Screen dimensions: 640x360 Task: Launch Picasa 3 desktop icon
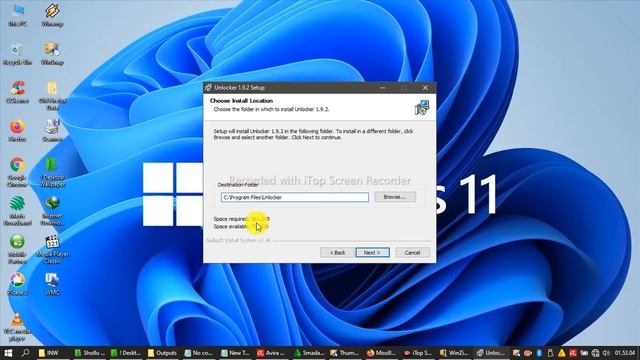click(x=17, y=284)
